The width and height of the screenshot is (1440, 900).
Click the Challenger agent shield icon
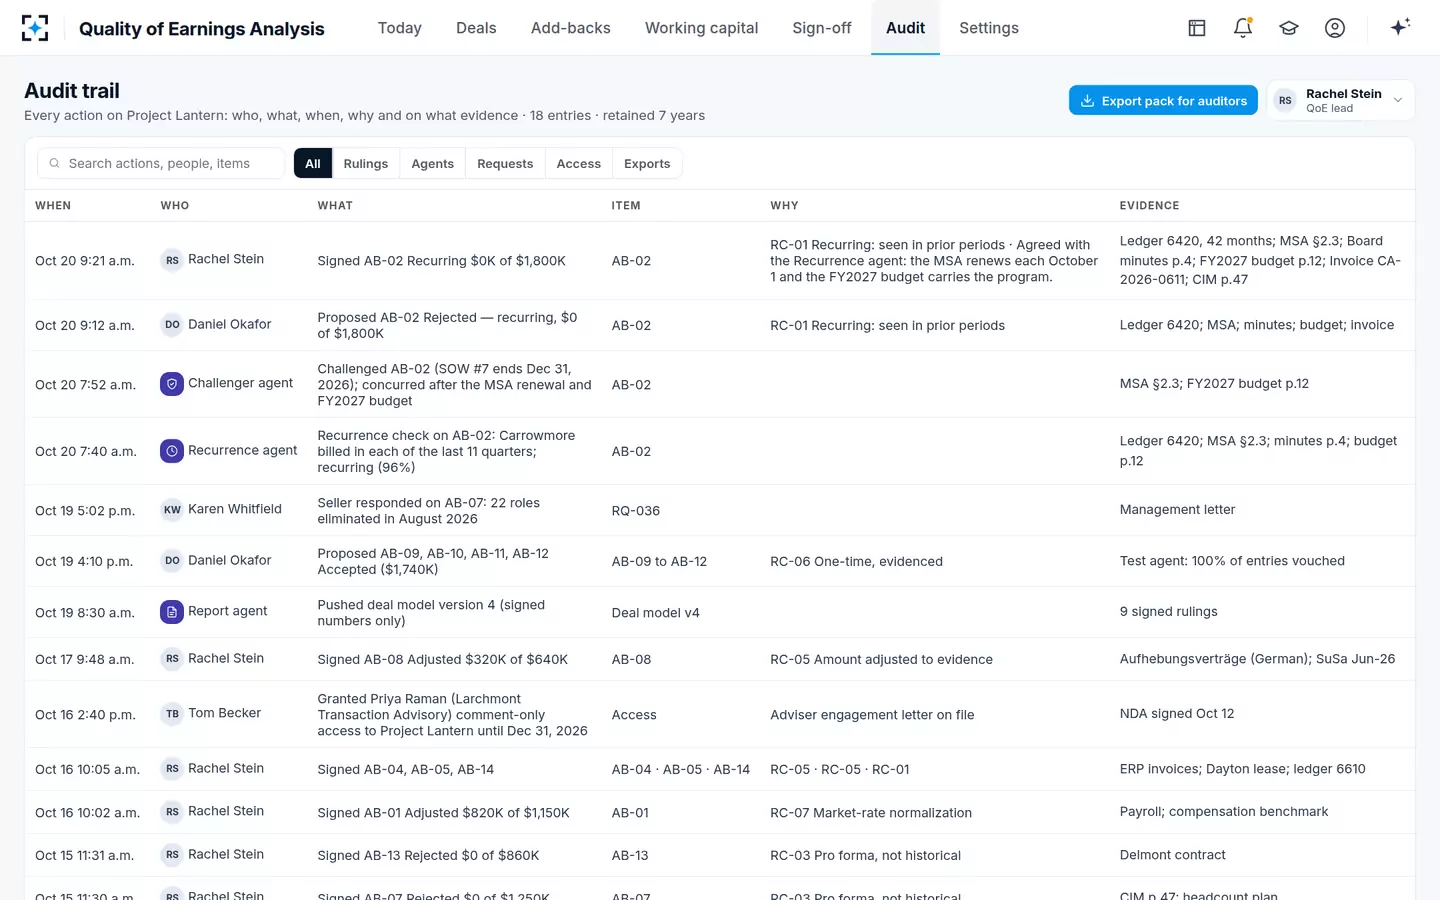172,383
